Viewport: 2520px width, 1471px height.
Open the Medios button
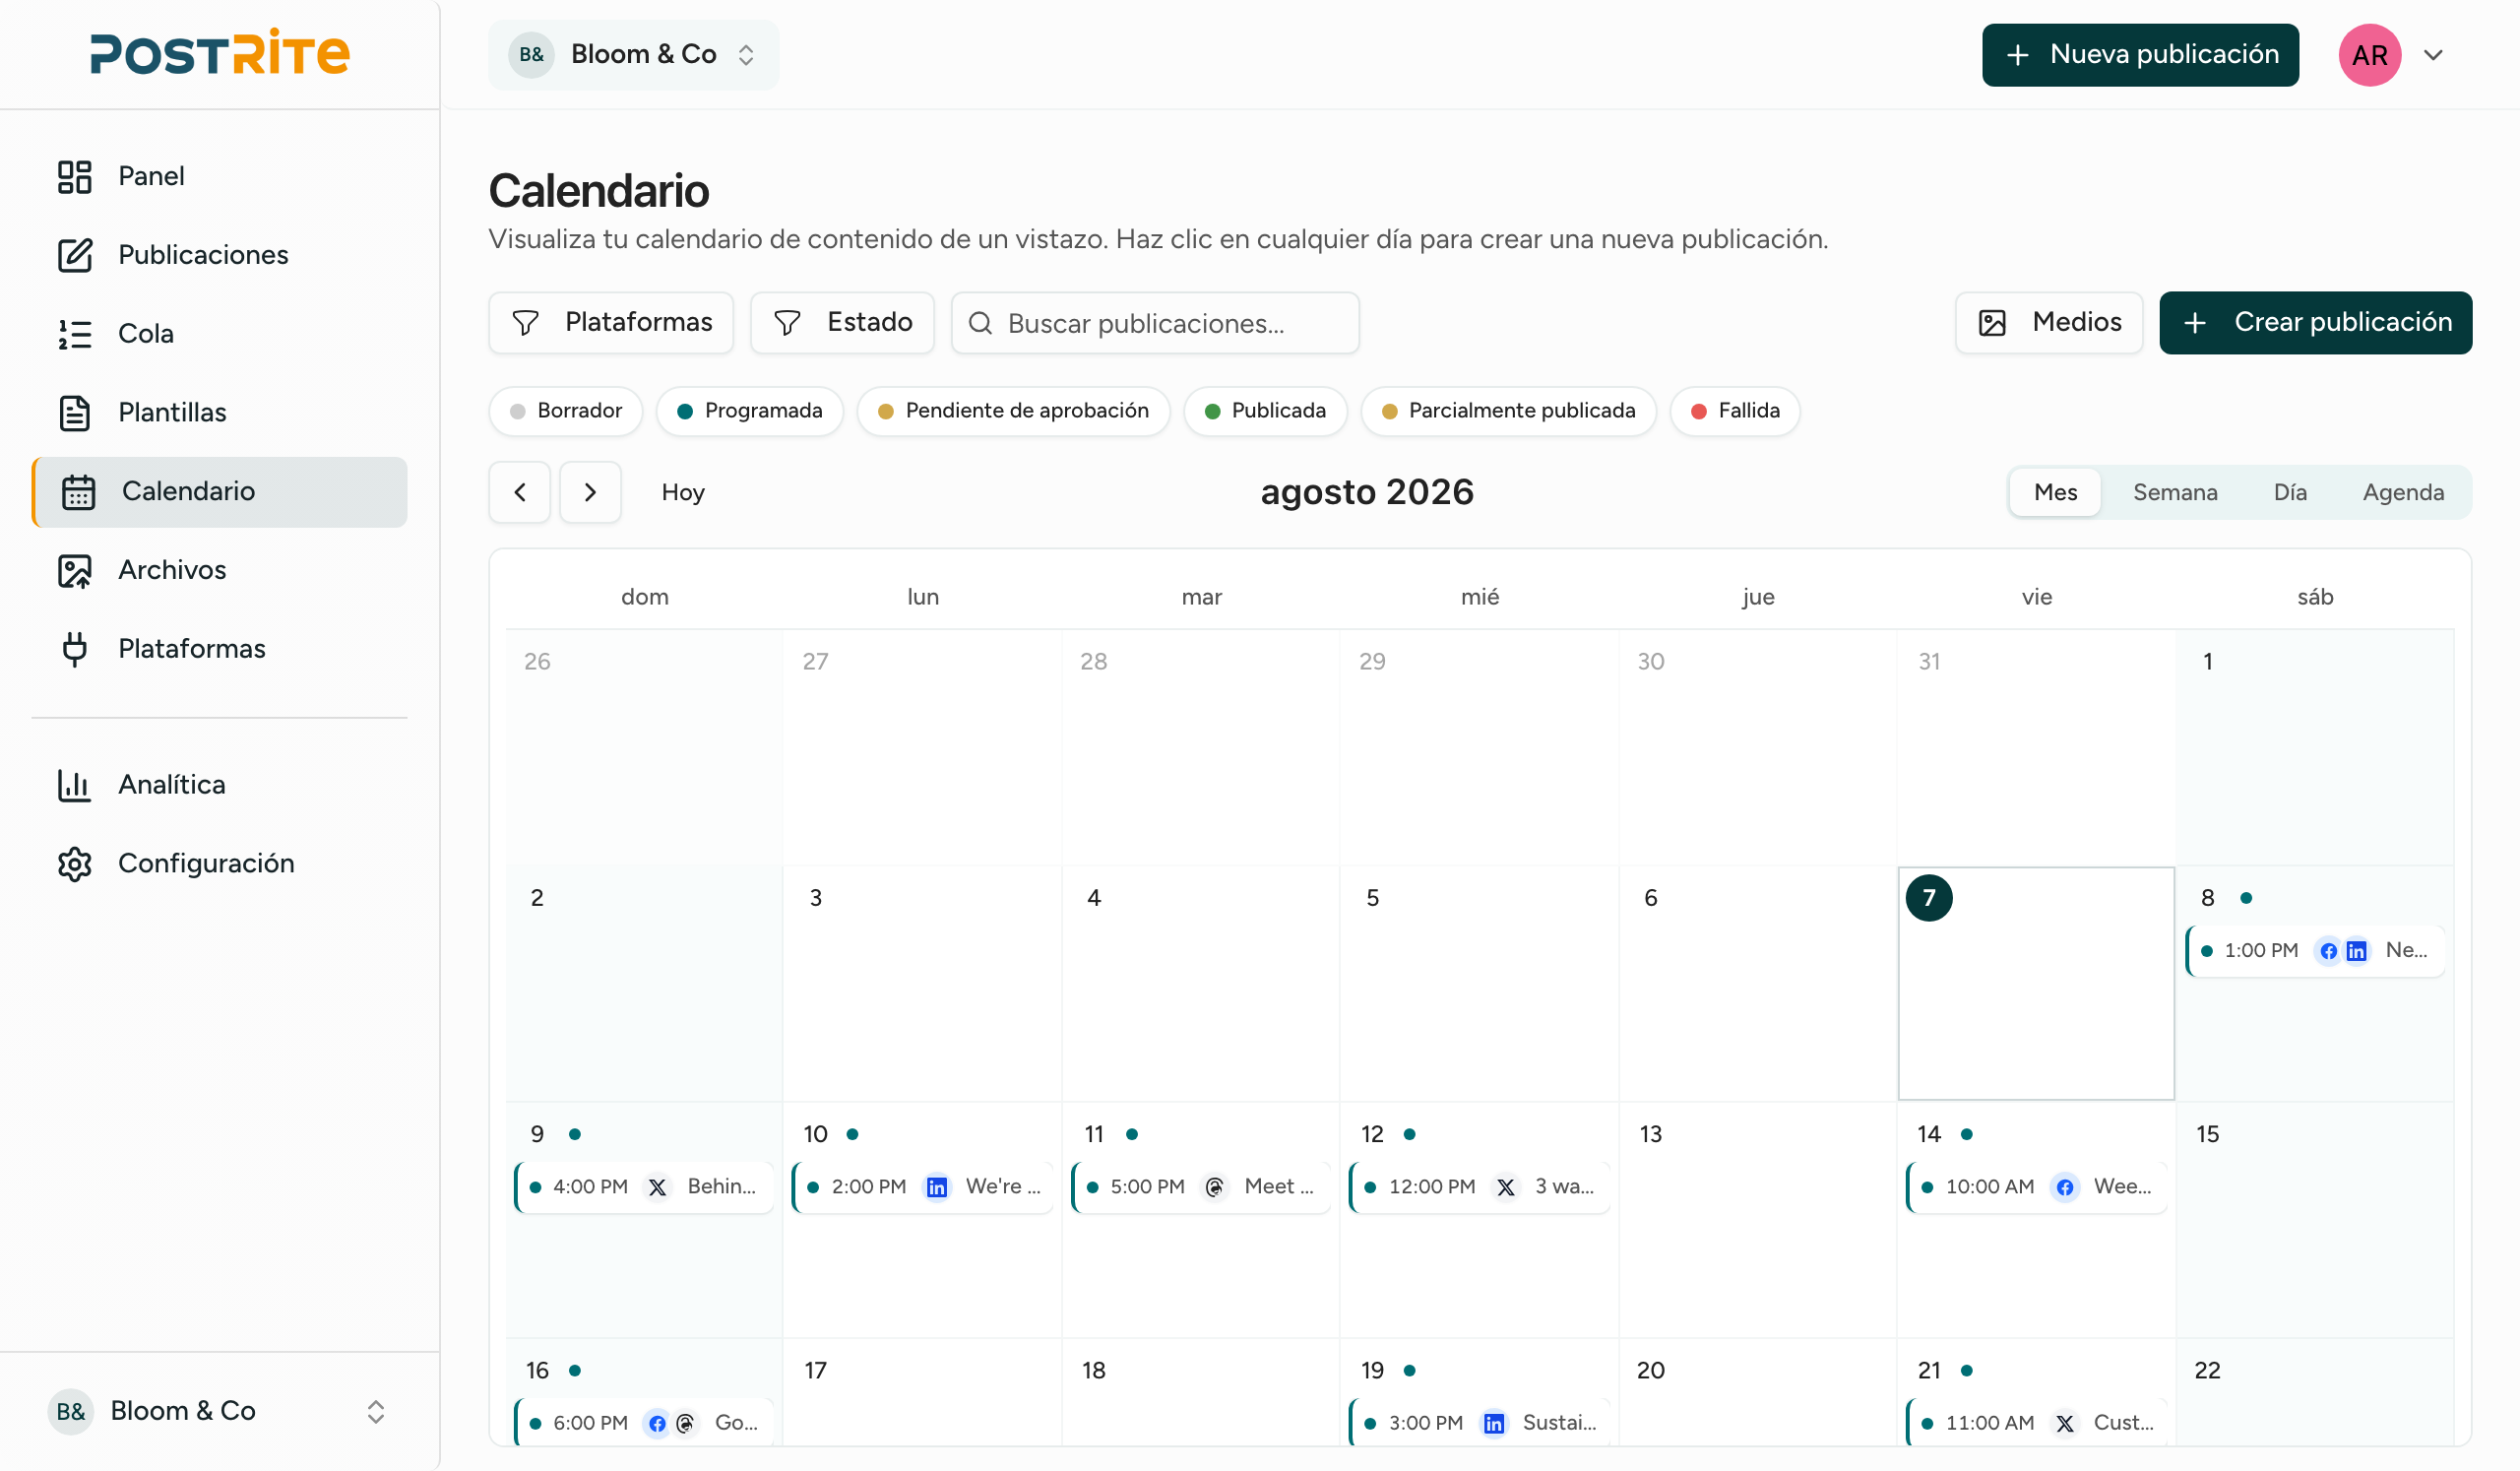point(2049,323)
